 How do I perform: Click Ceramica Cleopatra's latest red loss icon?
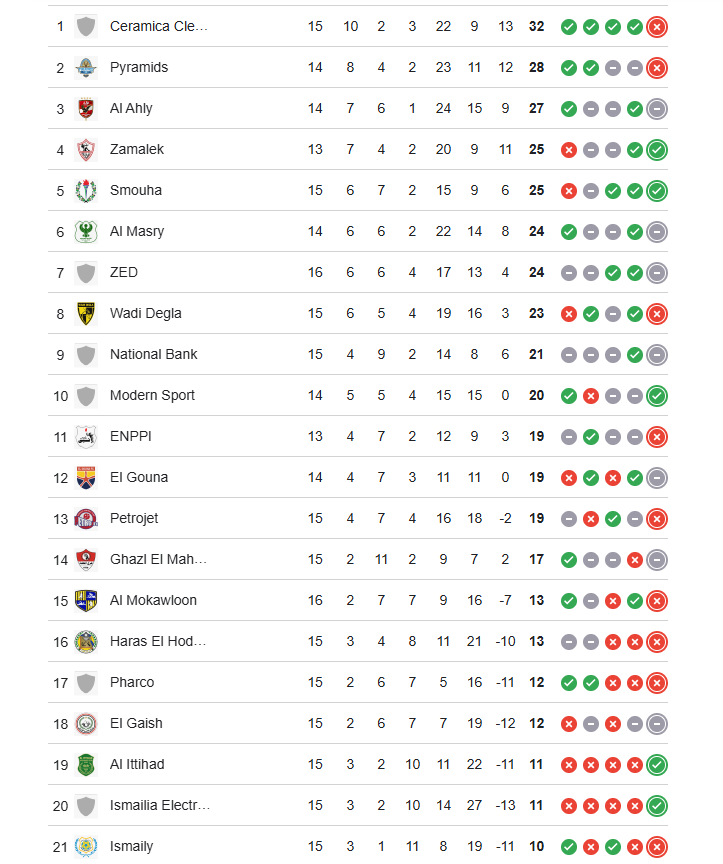(657, 27)
